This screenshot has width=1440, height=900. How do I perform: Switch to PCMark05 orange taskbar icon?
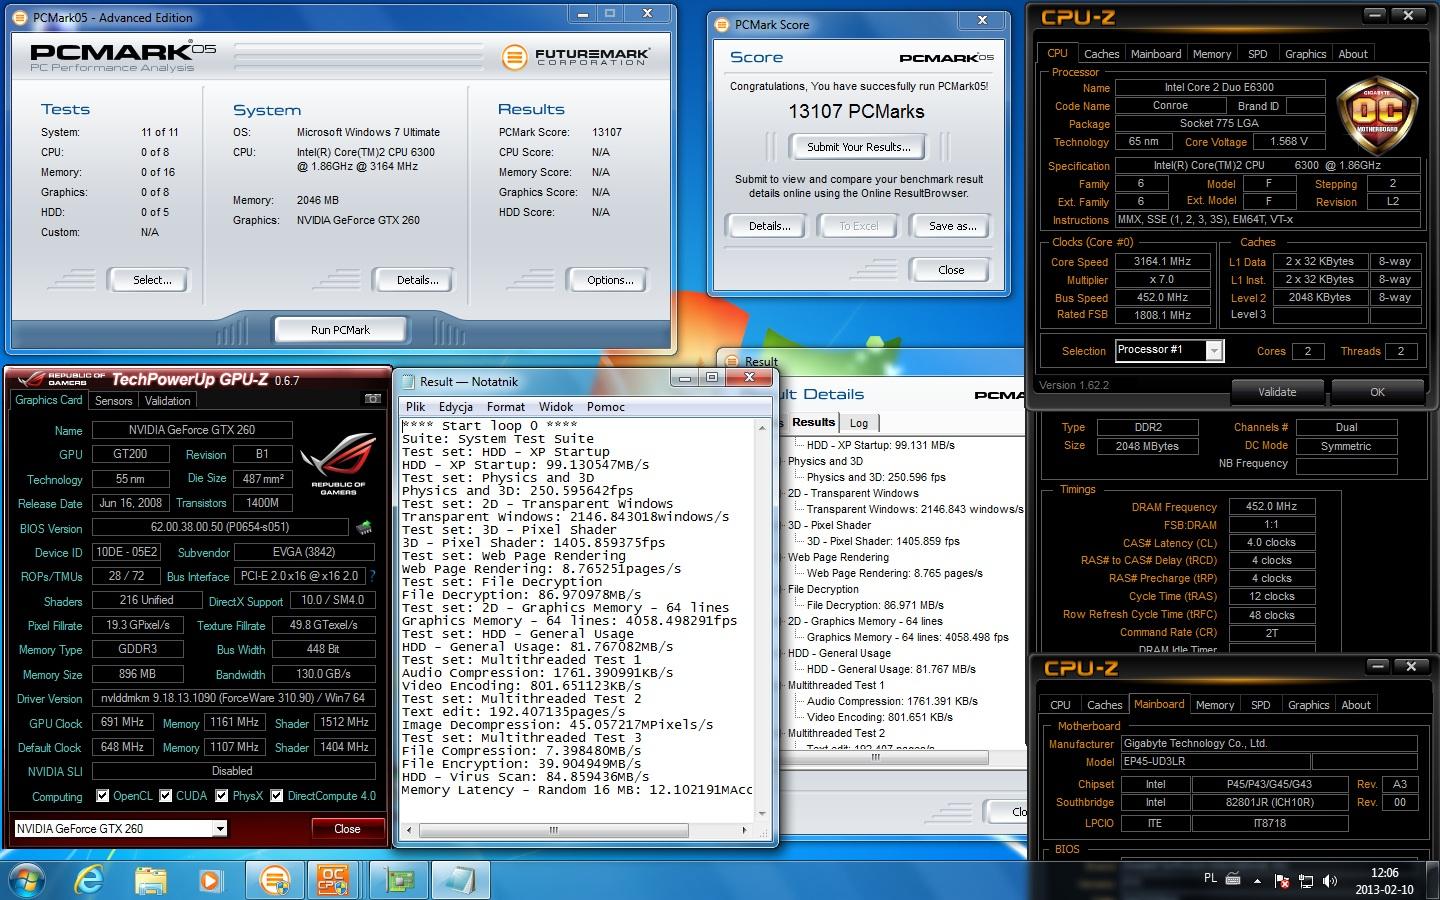pyautogui.click(x=274, y=880)
